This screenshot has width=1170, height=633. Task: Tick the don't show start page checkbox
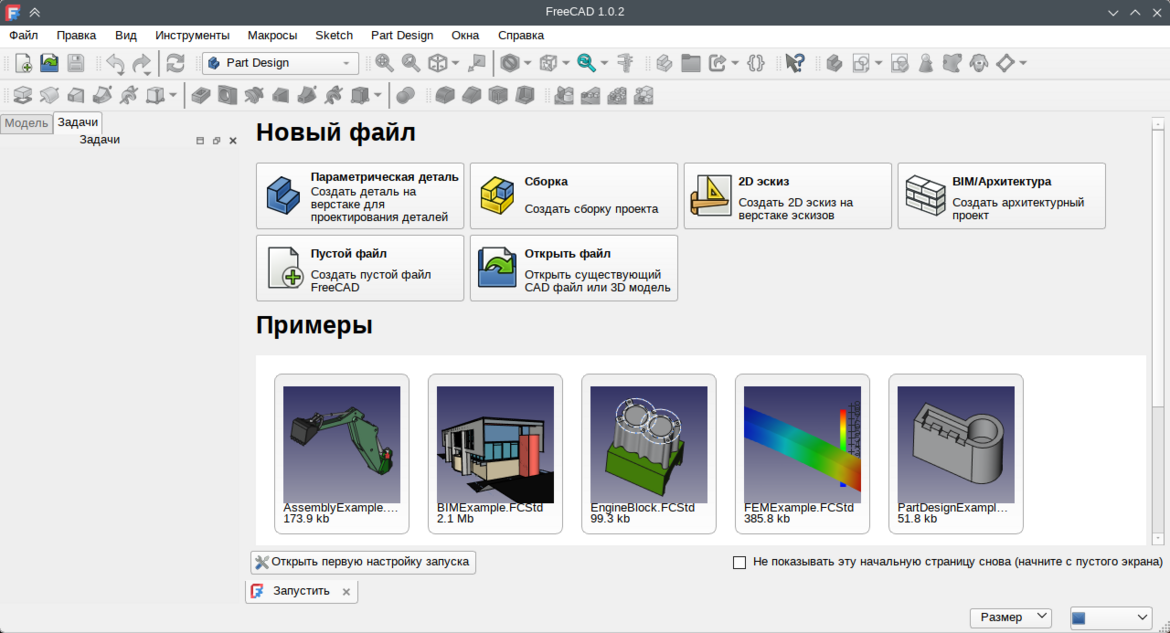(739, 562)
